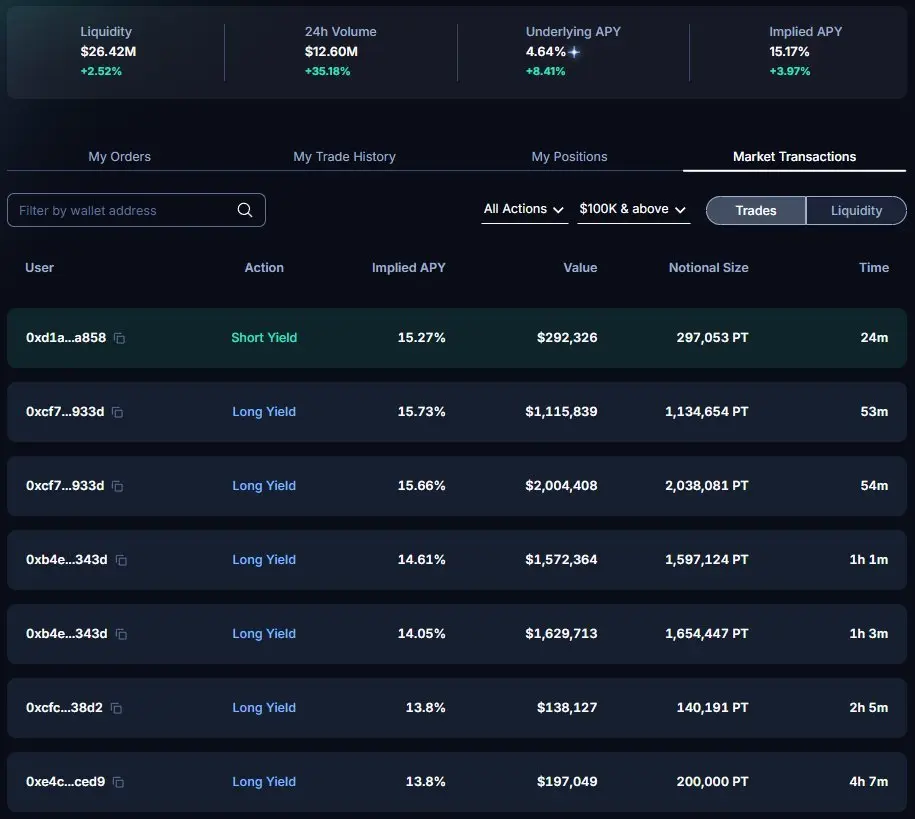Screen dimensions: 915x819
Task: Select the My Positions tab
Action: (x=569, y=156)
